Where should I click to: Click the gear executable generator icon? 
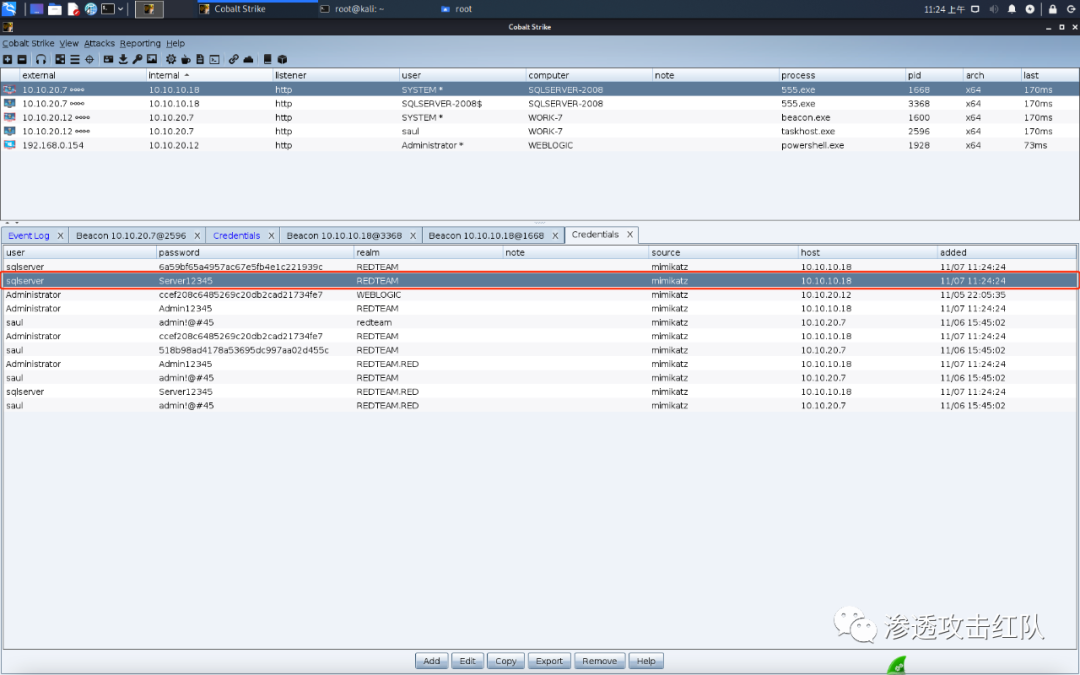[171, 59]
